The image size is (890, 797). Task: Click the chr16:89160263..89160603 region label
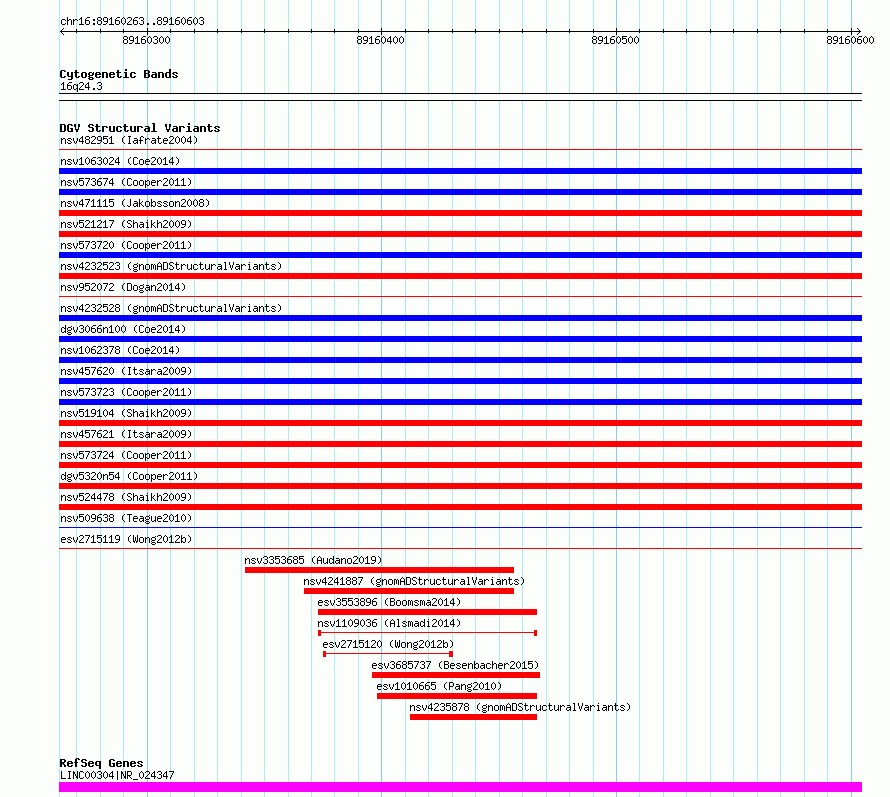132,22
